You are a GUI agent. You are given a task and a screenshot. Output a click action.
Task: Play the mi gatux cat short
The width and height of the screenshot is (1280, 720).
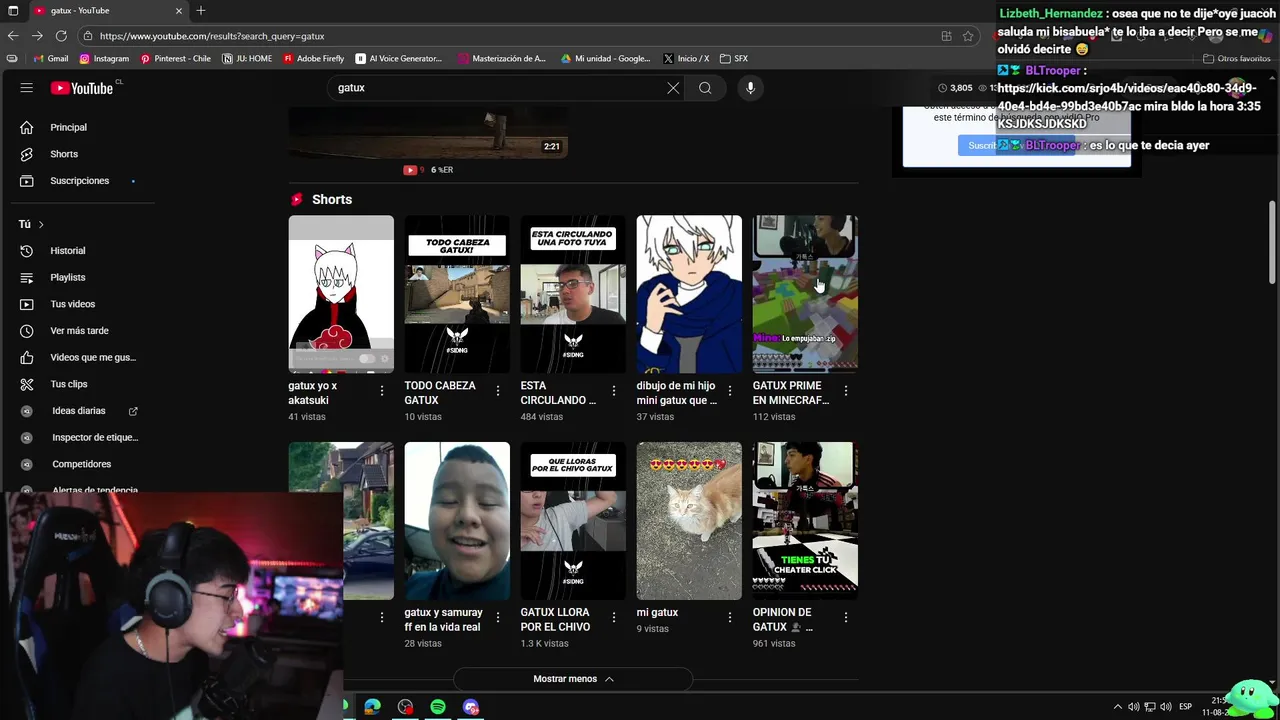tap(689, 521)
